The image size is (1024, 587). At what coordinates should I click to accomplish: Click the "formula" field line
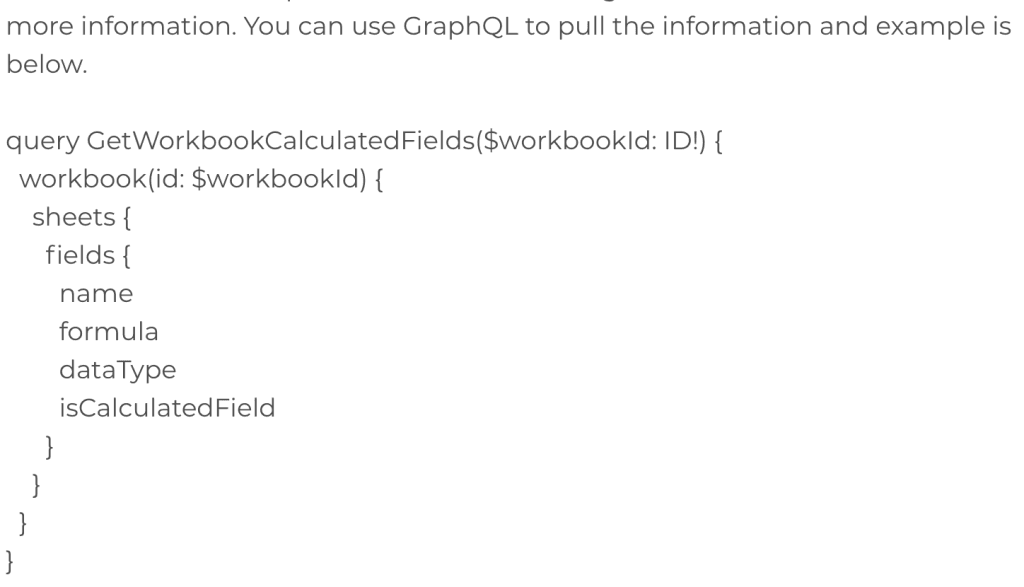tap(108, 331)
